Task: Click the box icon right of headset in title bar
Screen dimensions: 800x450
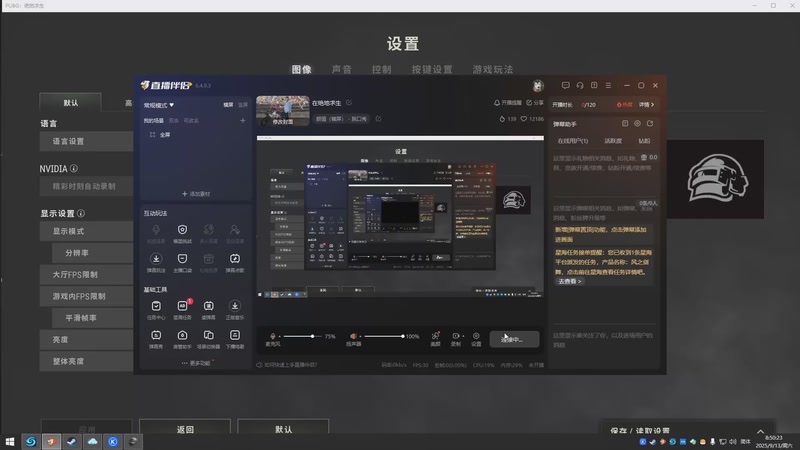Action: 594,85
